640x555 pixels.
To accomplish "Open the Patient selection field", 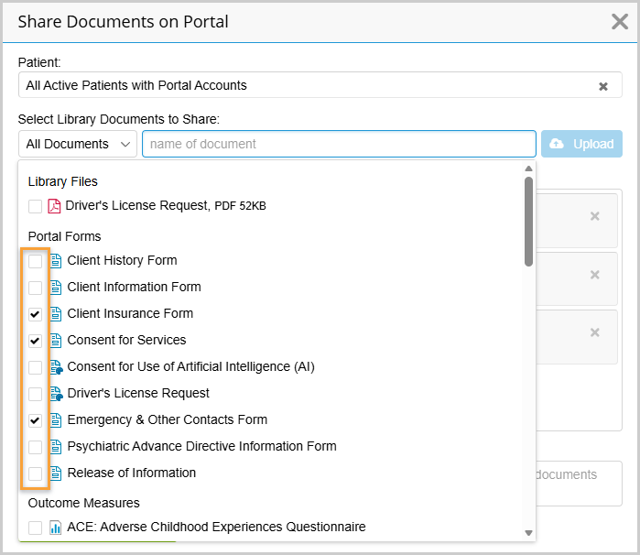I will click(300, 86).
